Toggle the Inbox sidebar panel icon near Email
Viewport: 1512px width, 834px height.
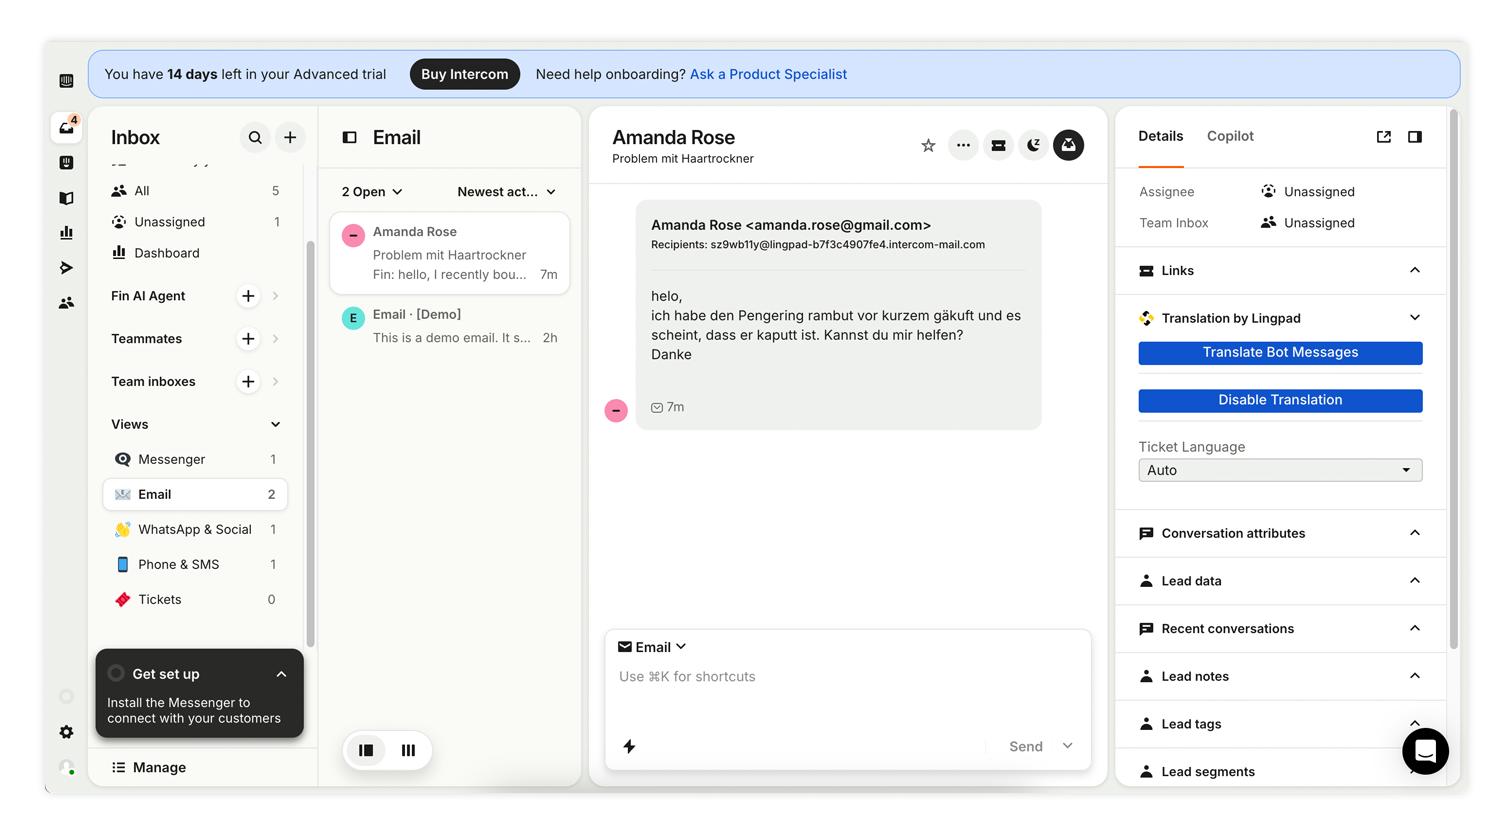349,138
